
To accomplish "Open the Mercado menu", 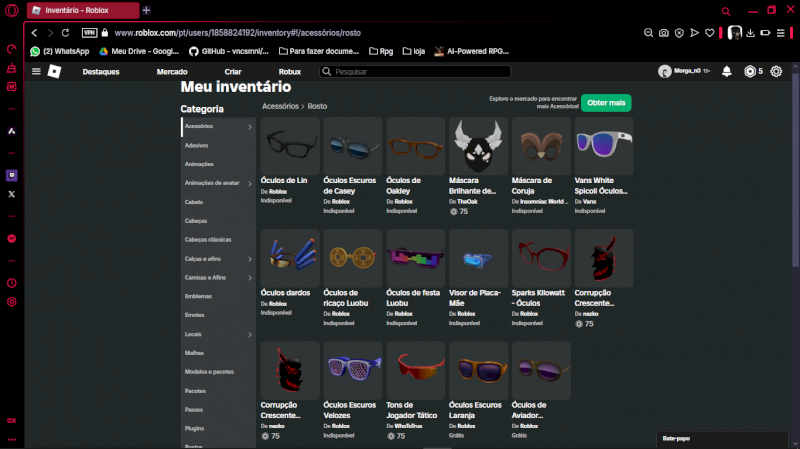I will (x=172, y=72).
